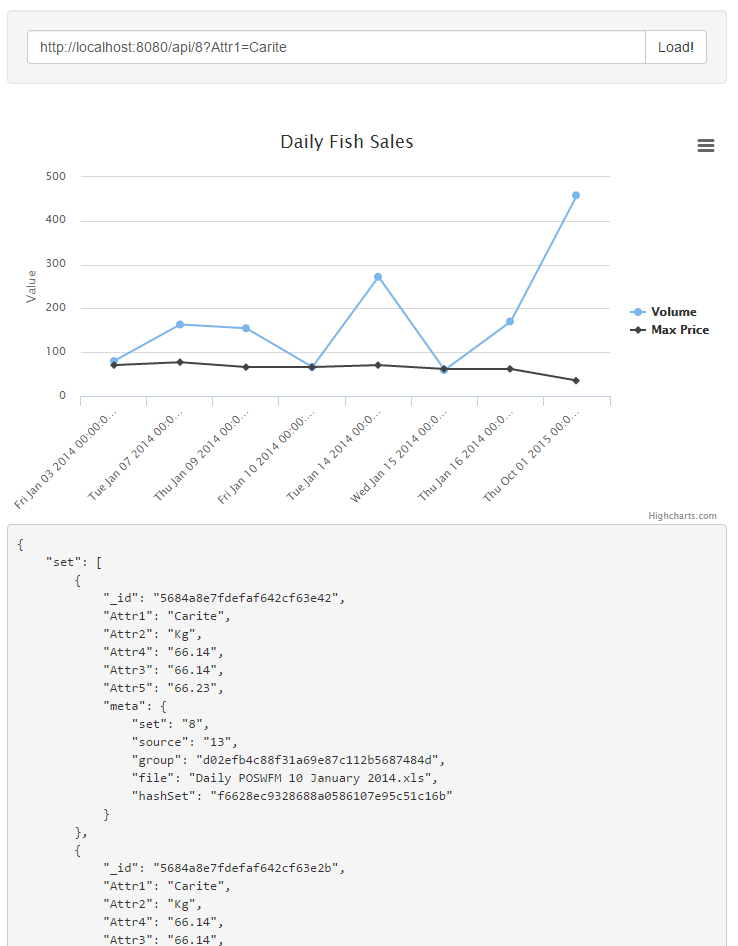
Task: Click the Volume point for Oct 01 2015
Action: pyautogui.click(x=576, y=196)
